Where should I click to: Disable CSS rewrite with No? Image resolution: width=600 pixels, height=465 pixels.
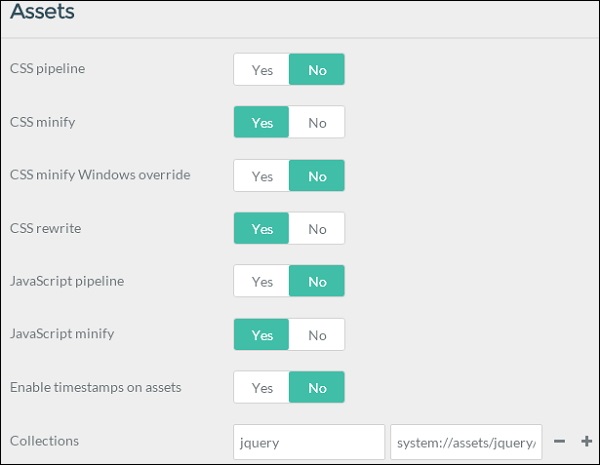[317, 229]
